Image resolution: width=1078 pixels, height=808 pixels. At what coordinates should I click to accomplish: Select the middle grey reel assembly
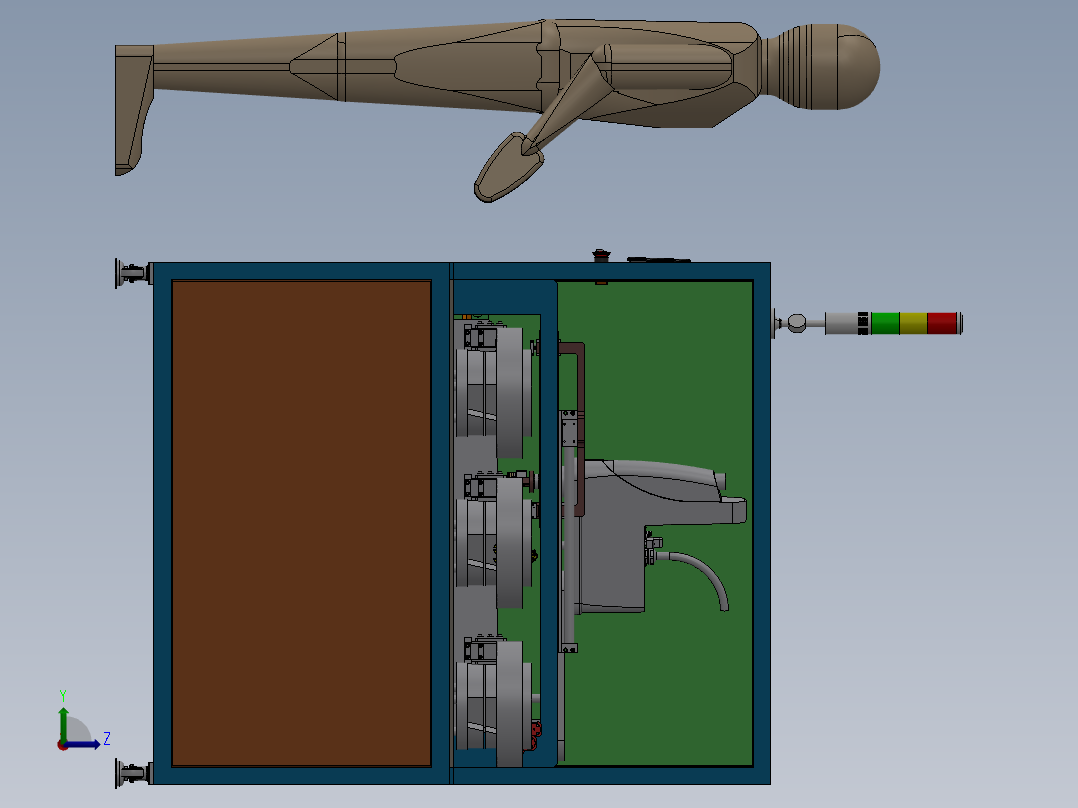click(494, 541)
